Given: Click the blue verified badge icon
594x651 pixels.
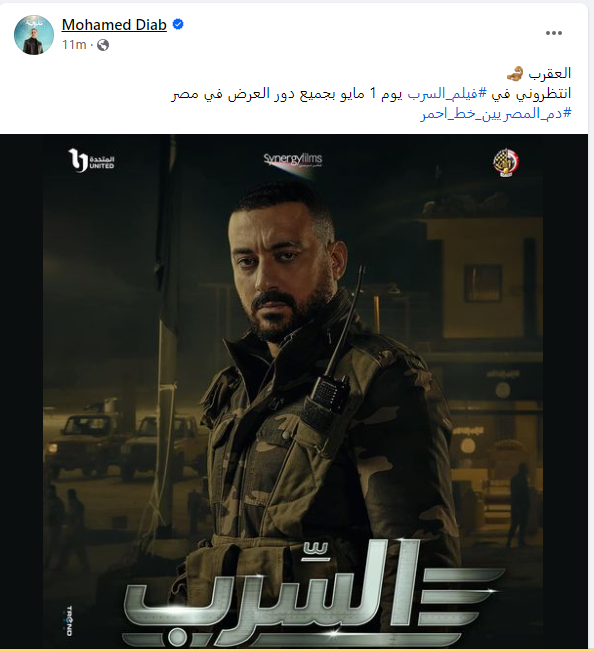Looking at the screenshot, I should (x=178, y=24).
